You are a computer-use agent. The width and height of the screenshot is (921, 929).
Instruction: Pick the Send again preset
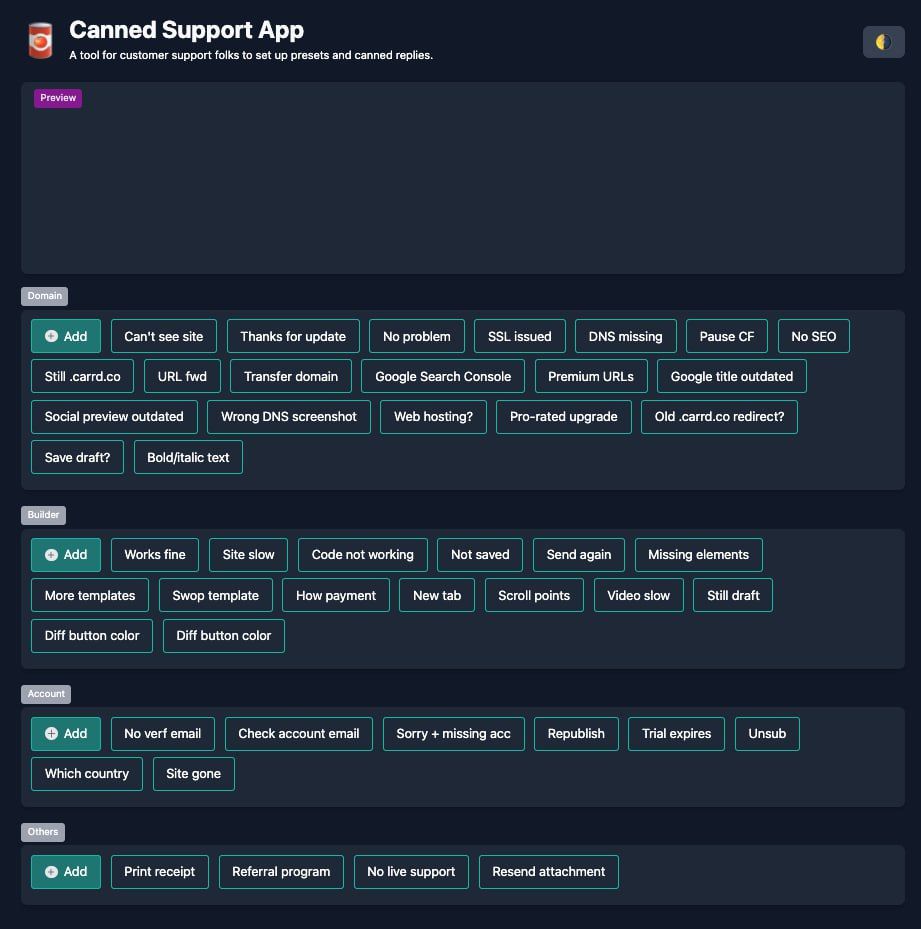coord(578,555)
